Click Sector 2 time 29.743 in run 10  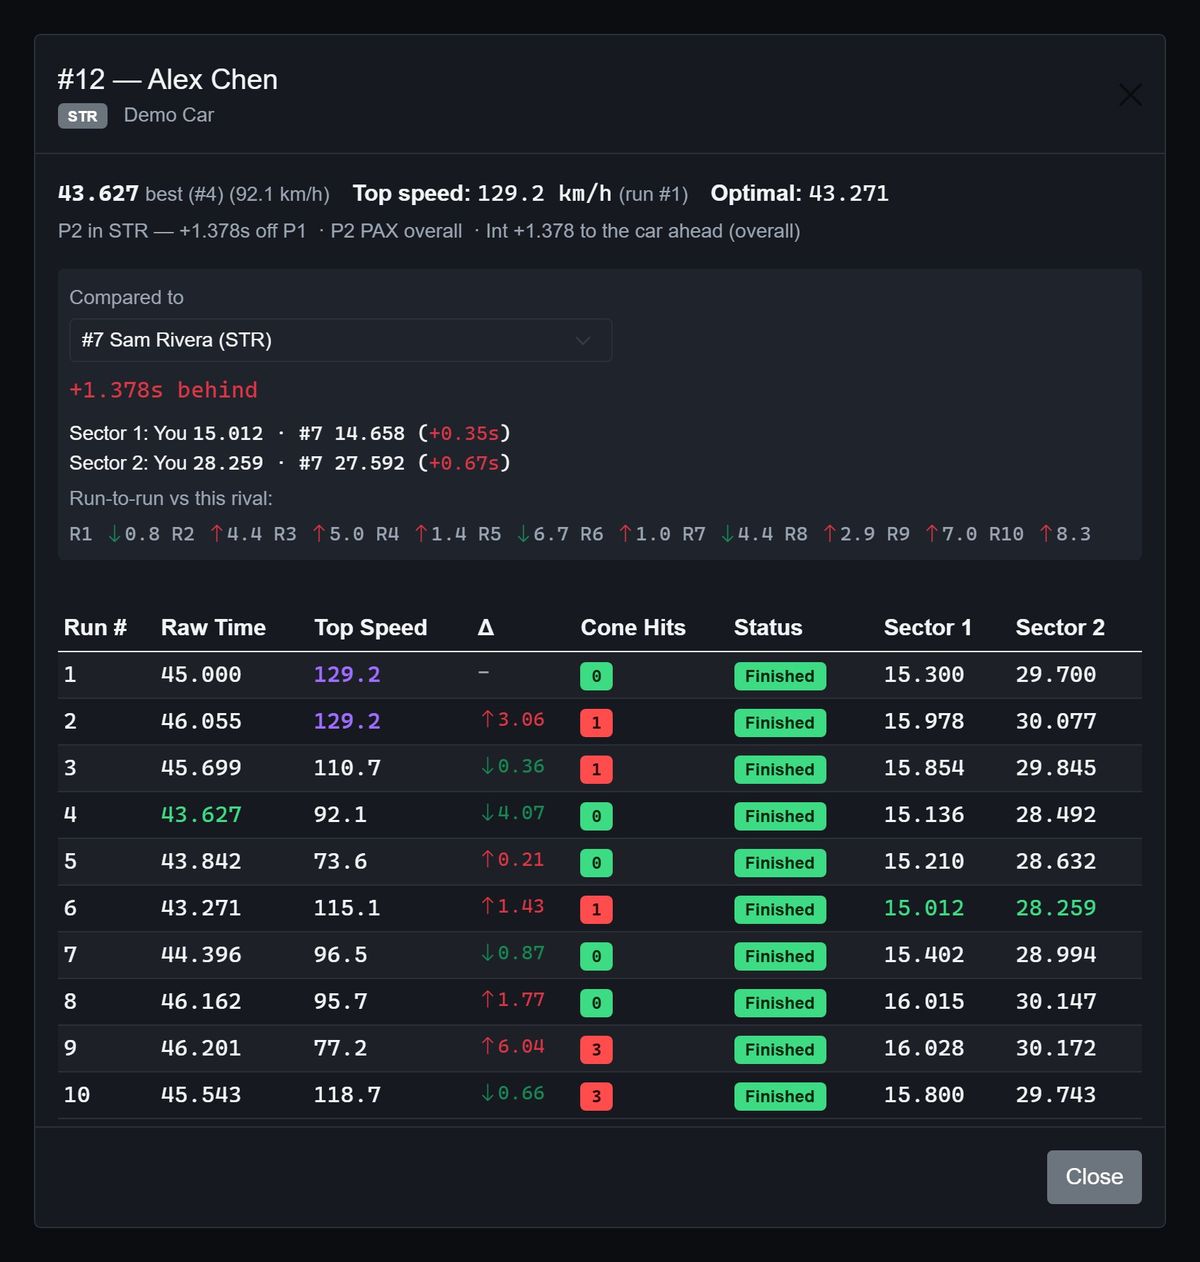(x=1056, y=1095)
